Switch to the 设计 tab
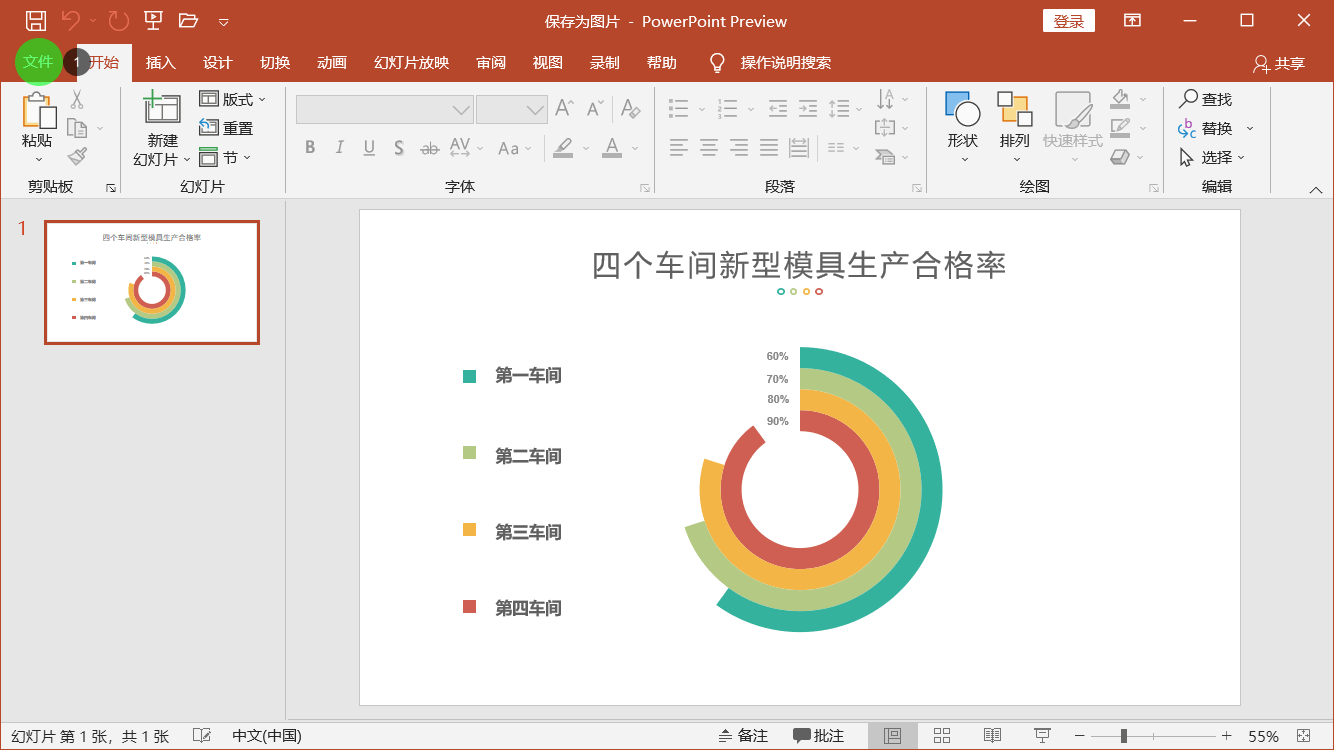Image resolution: width=1334 pixels, height=750 pixels. coord(217,62)
